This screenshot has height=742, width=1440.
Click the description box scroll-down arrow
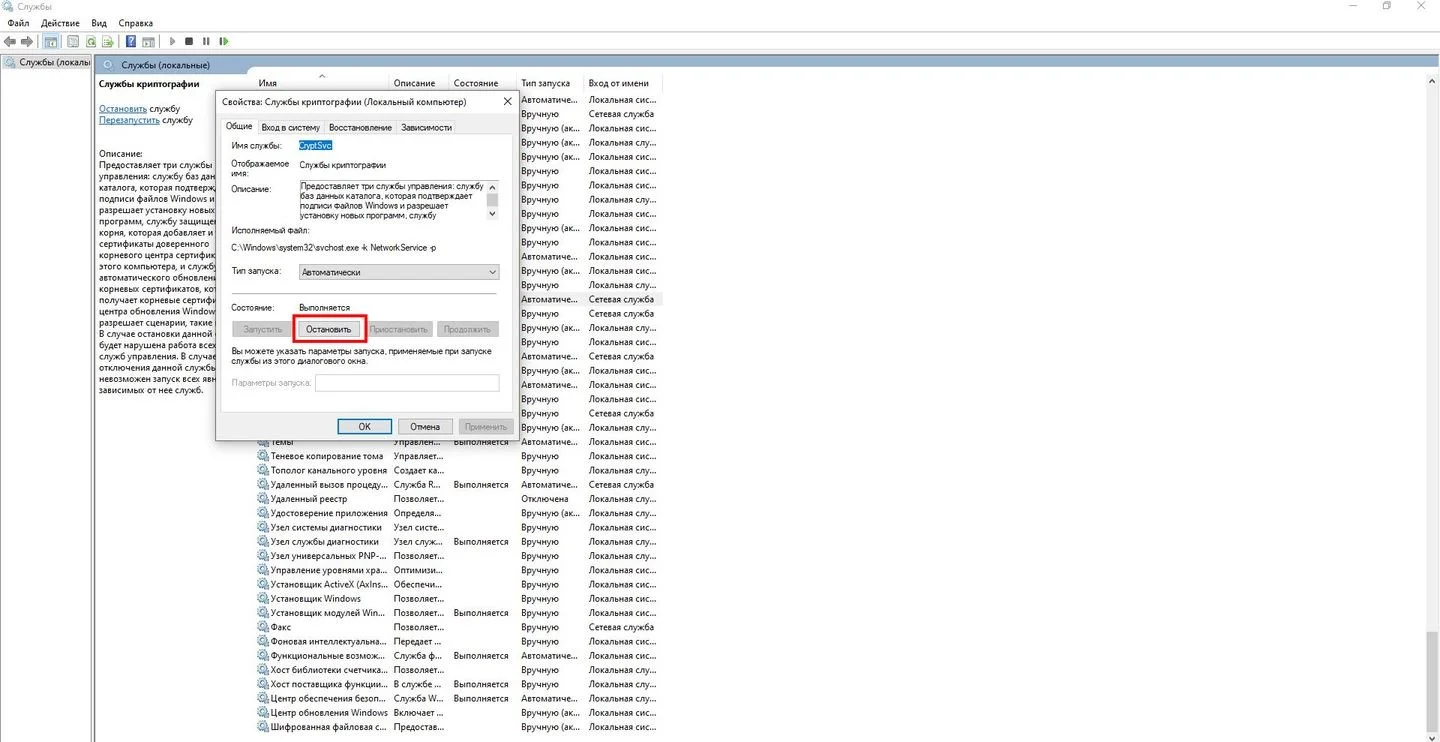[492, 213]
